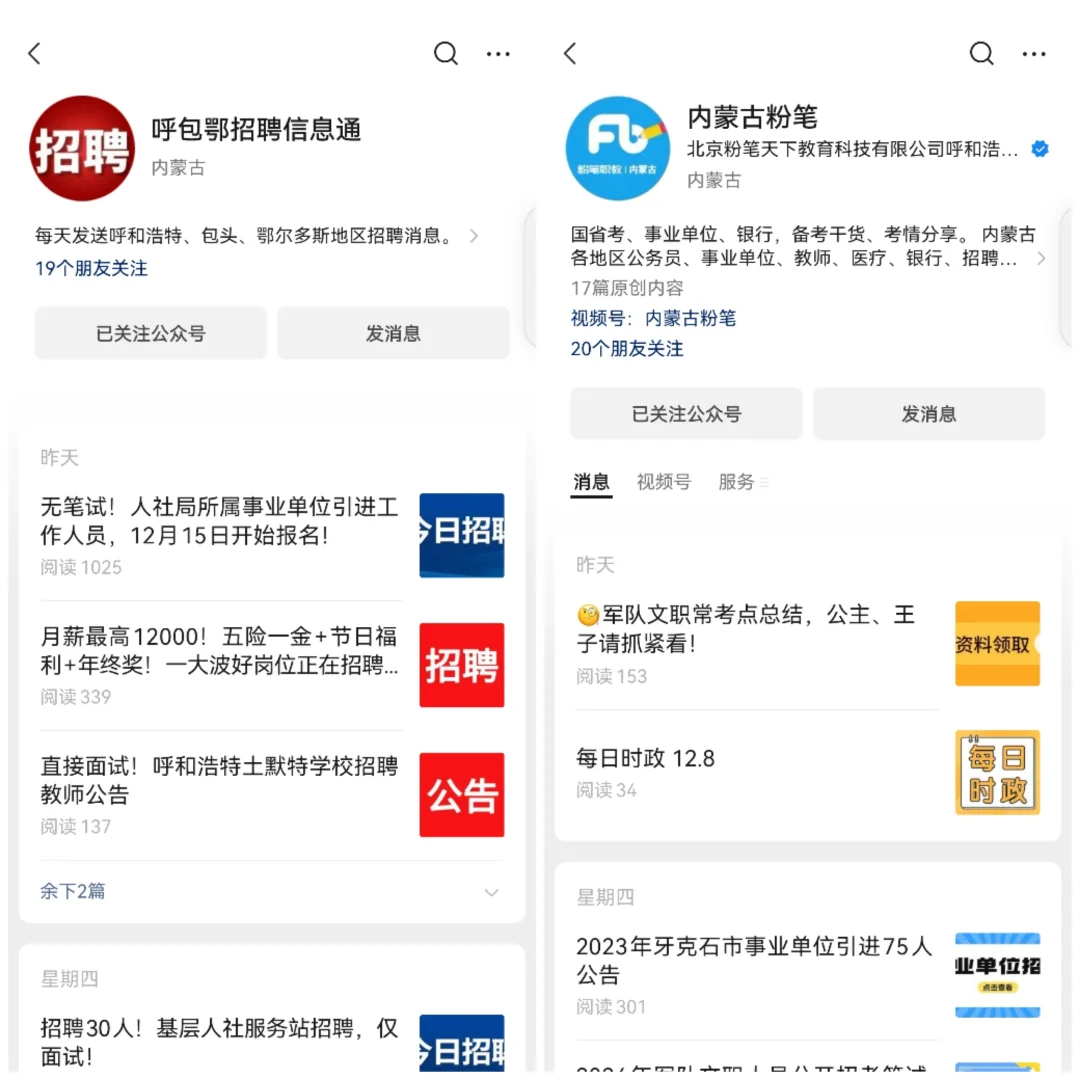Click 阅读 137 read count
The height and width of the screenshot is (1080, 1080).
click(75, 827)
